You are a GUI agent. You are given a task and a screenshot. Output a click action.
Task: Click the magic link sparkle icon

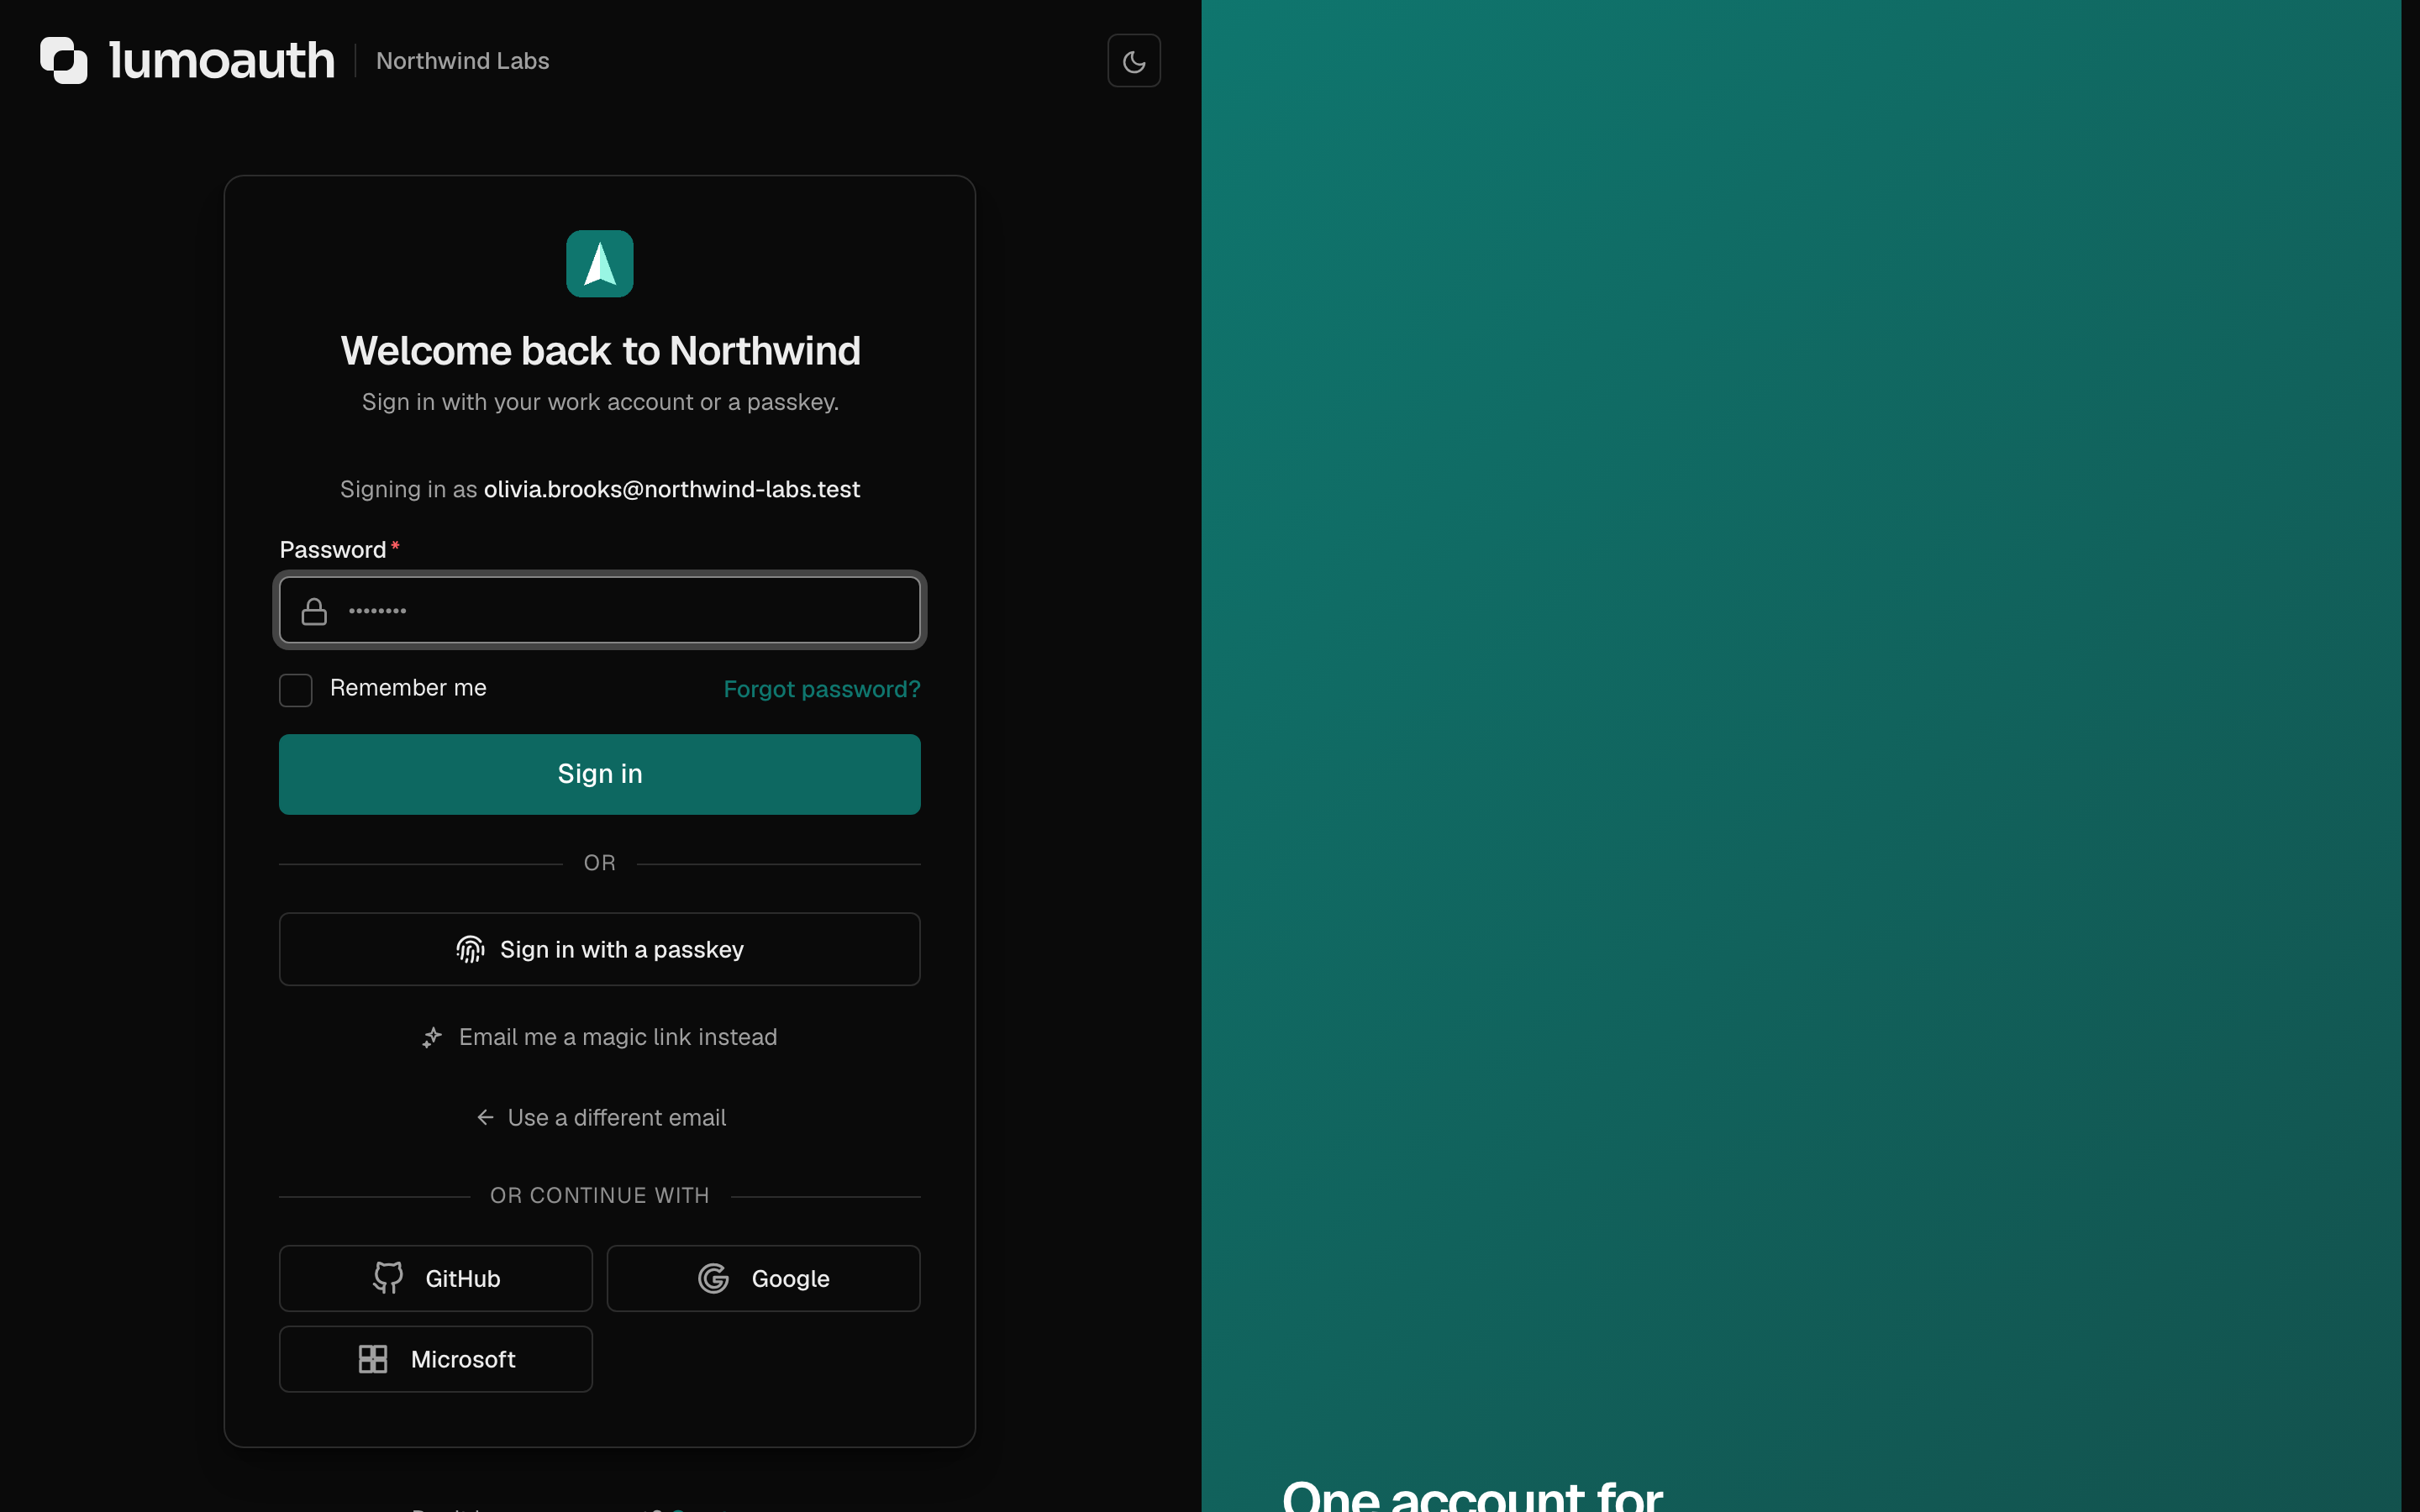(x=432, y=1038)
